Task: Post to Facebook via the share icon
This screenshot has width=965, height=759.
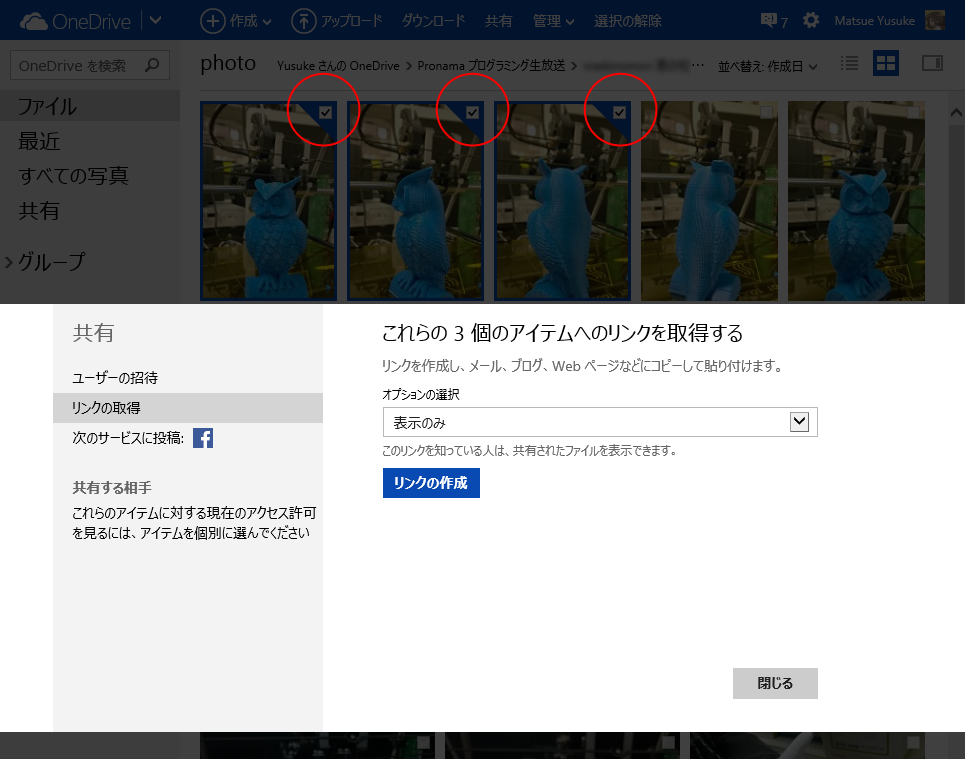Action: coord(203,437)
